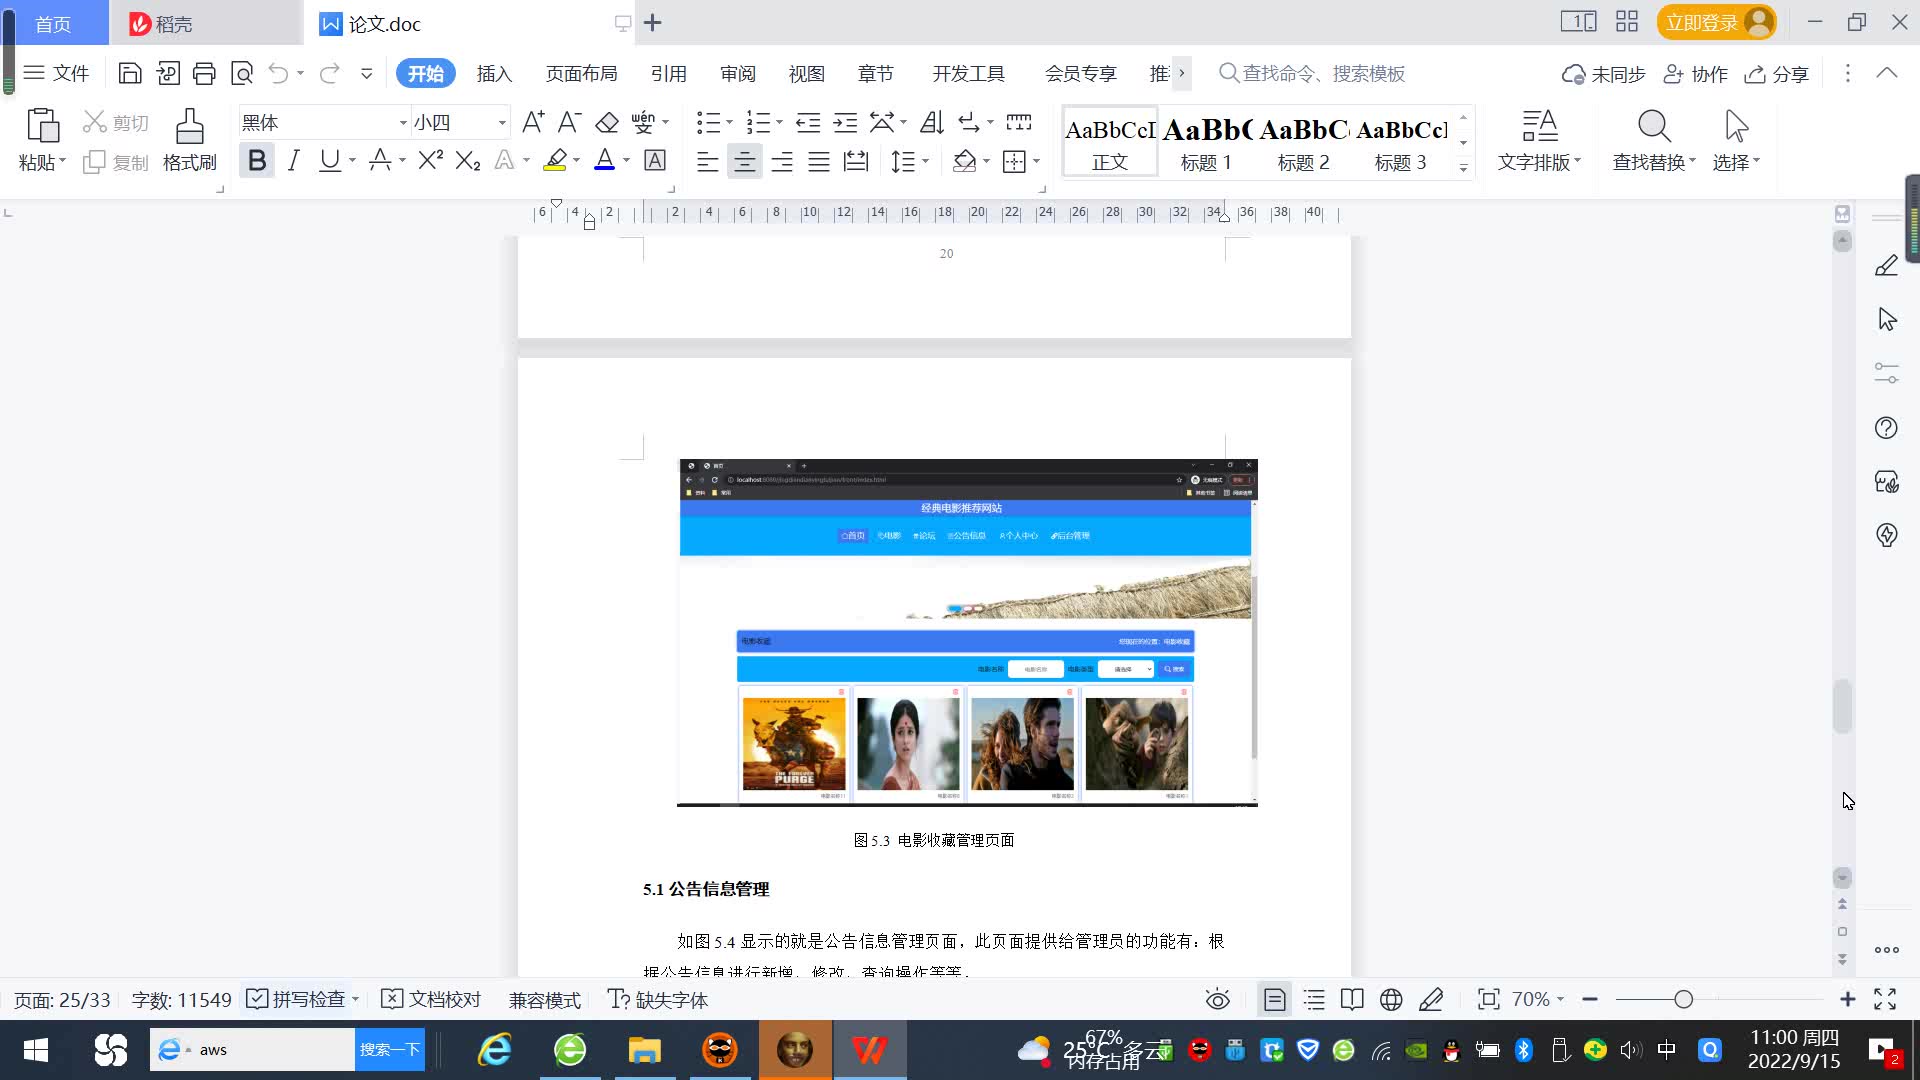Apply superscript formatting

point(430,160)
